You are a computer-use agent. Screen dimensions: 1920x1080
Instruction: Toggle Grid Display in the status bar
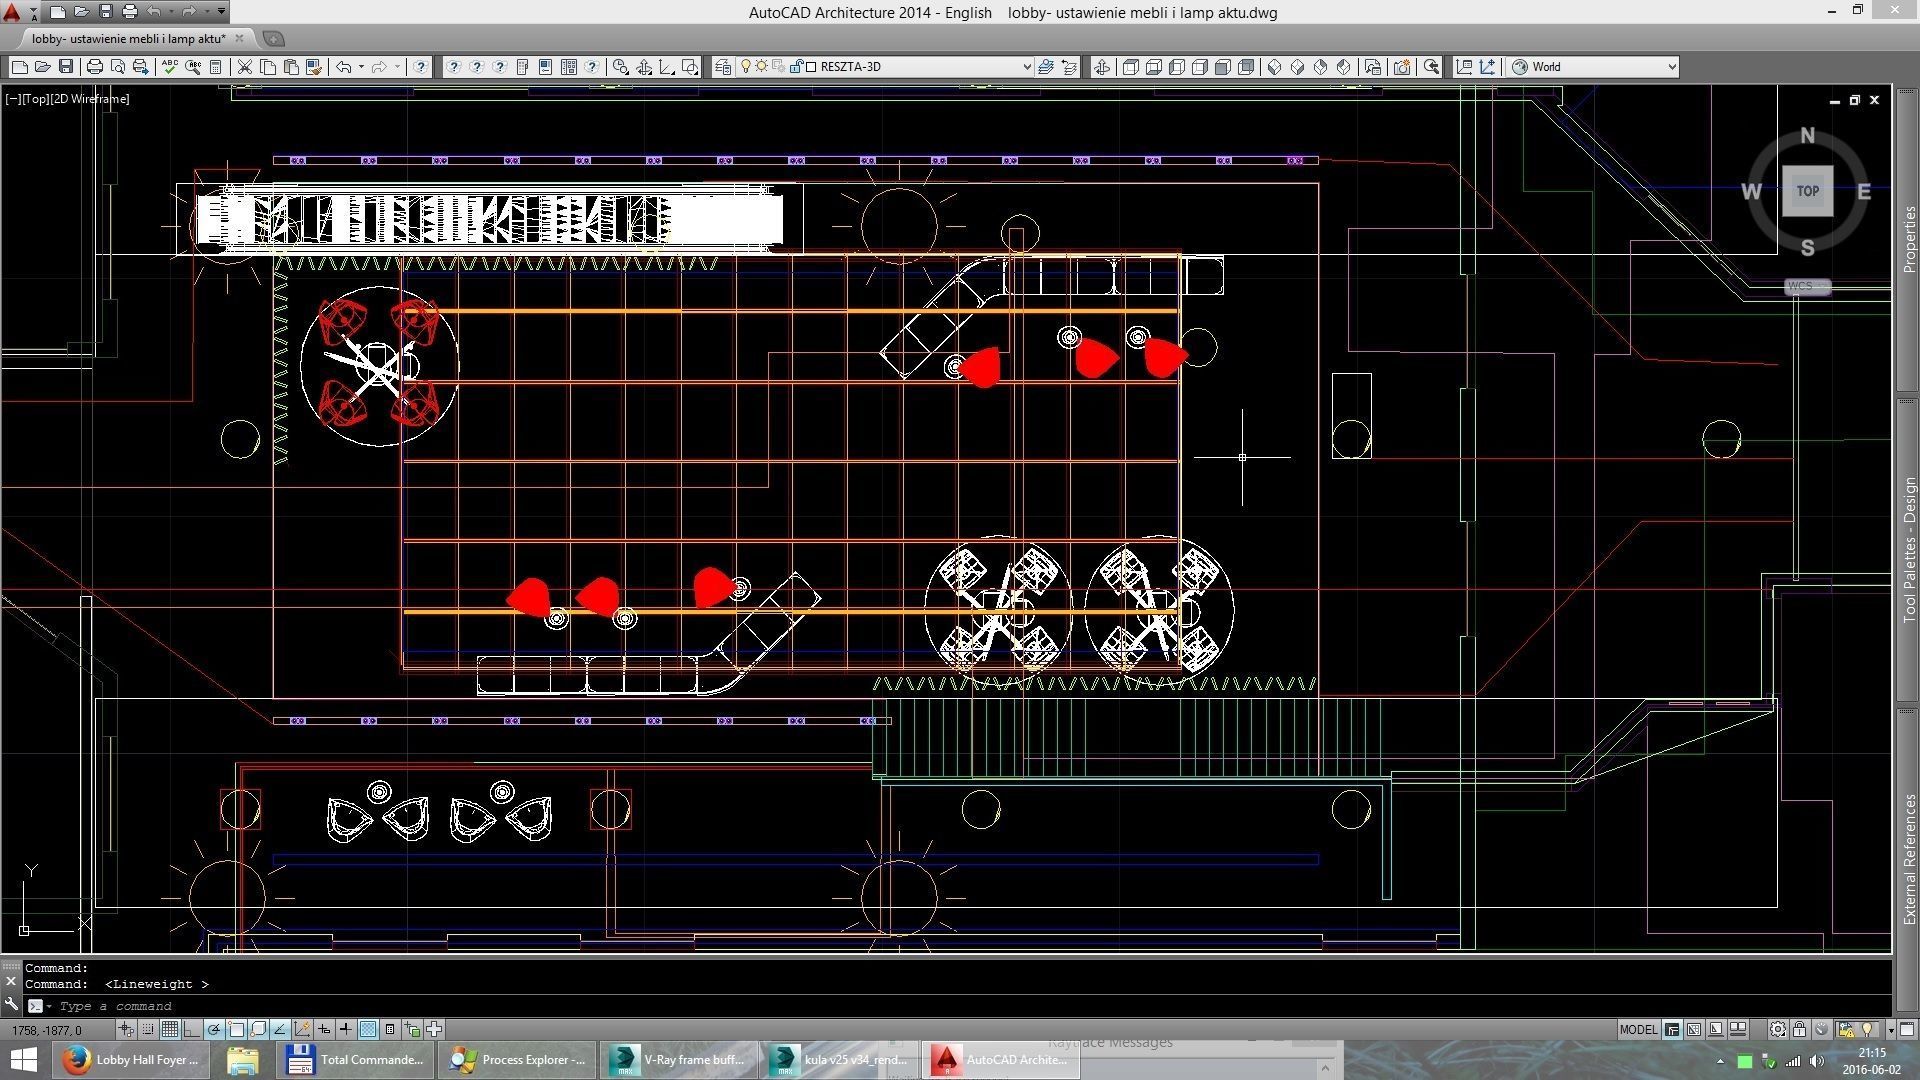click(x=169, y=1029)
